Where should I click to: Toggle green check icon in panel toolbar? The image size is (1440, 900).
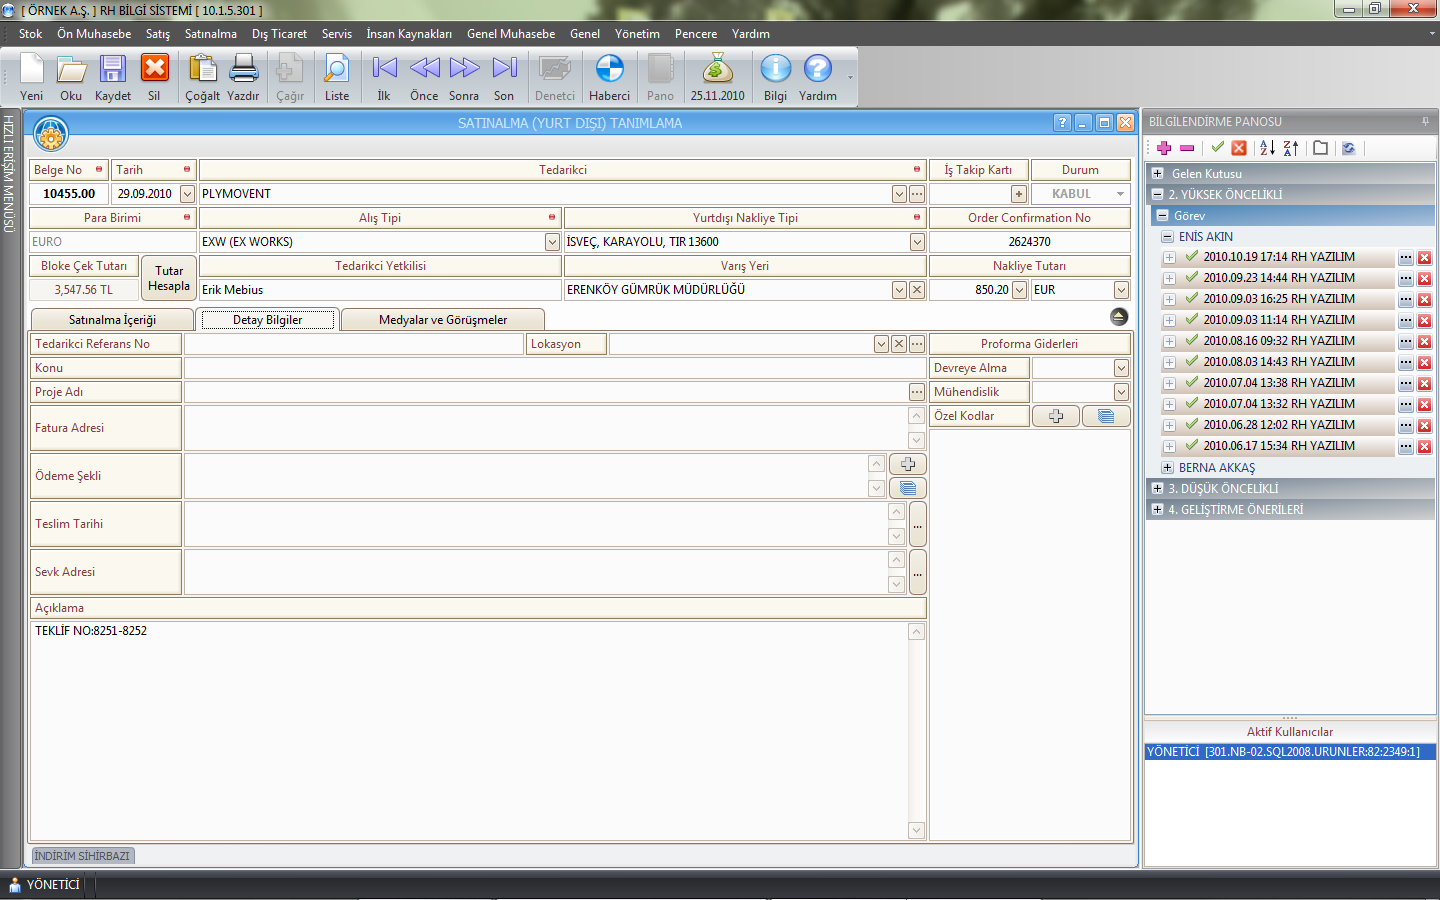pyautogui.click(x=1217, y=148)
